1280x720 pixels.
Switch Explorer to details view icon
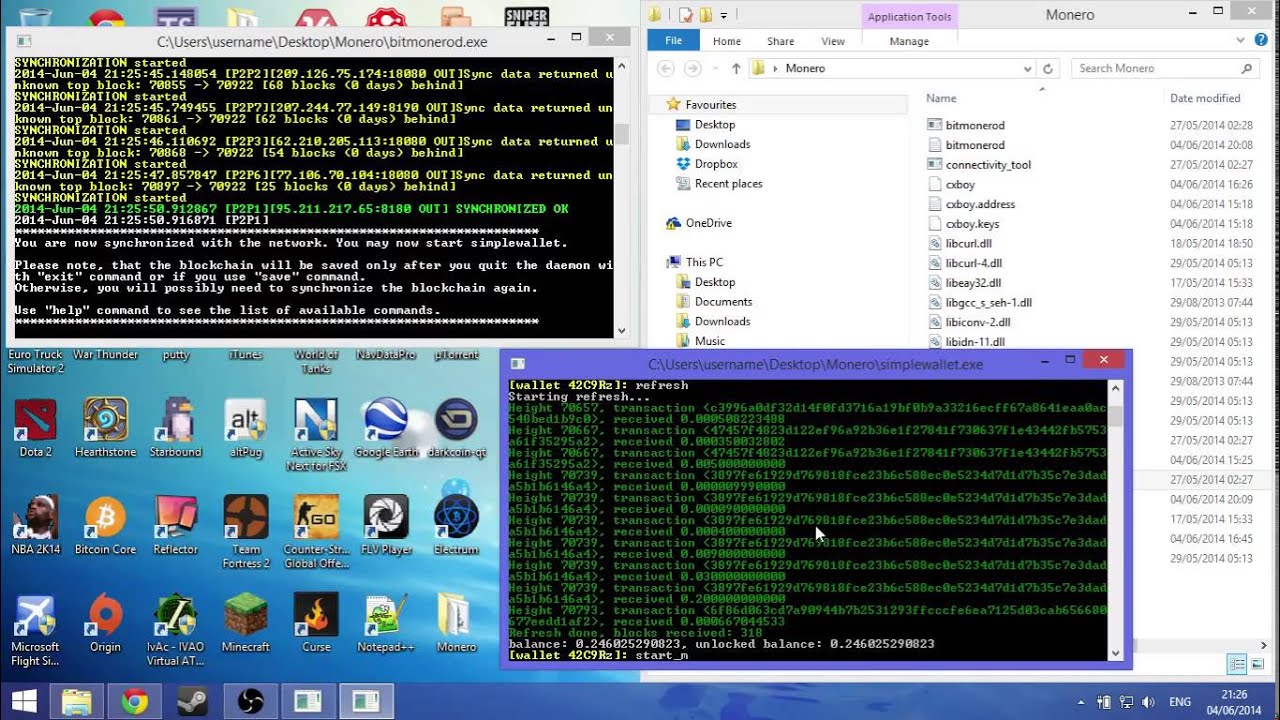[x=1236, y=665]
